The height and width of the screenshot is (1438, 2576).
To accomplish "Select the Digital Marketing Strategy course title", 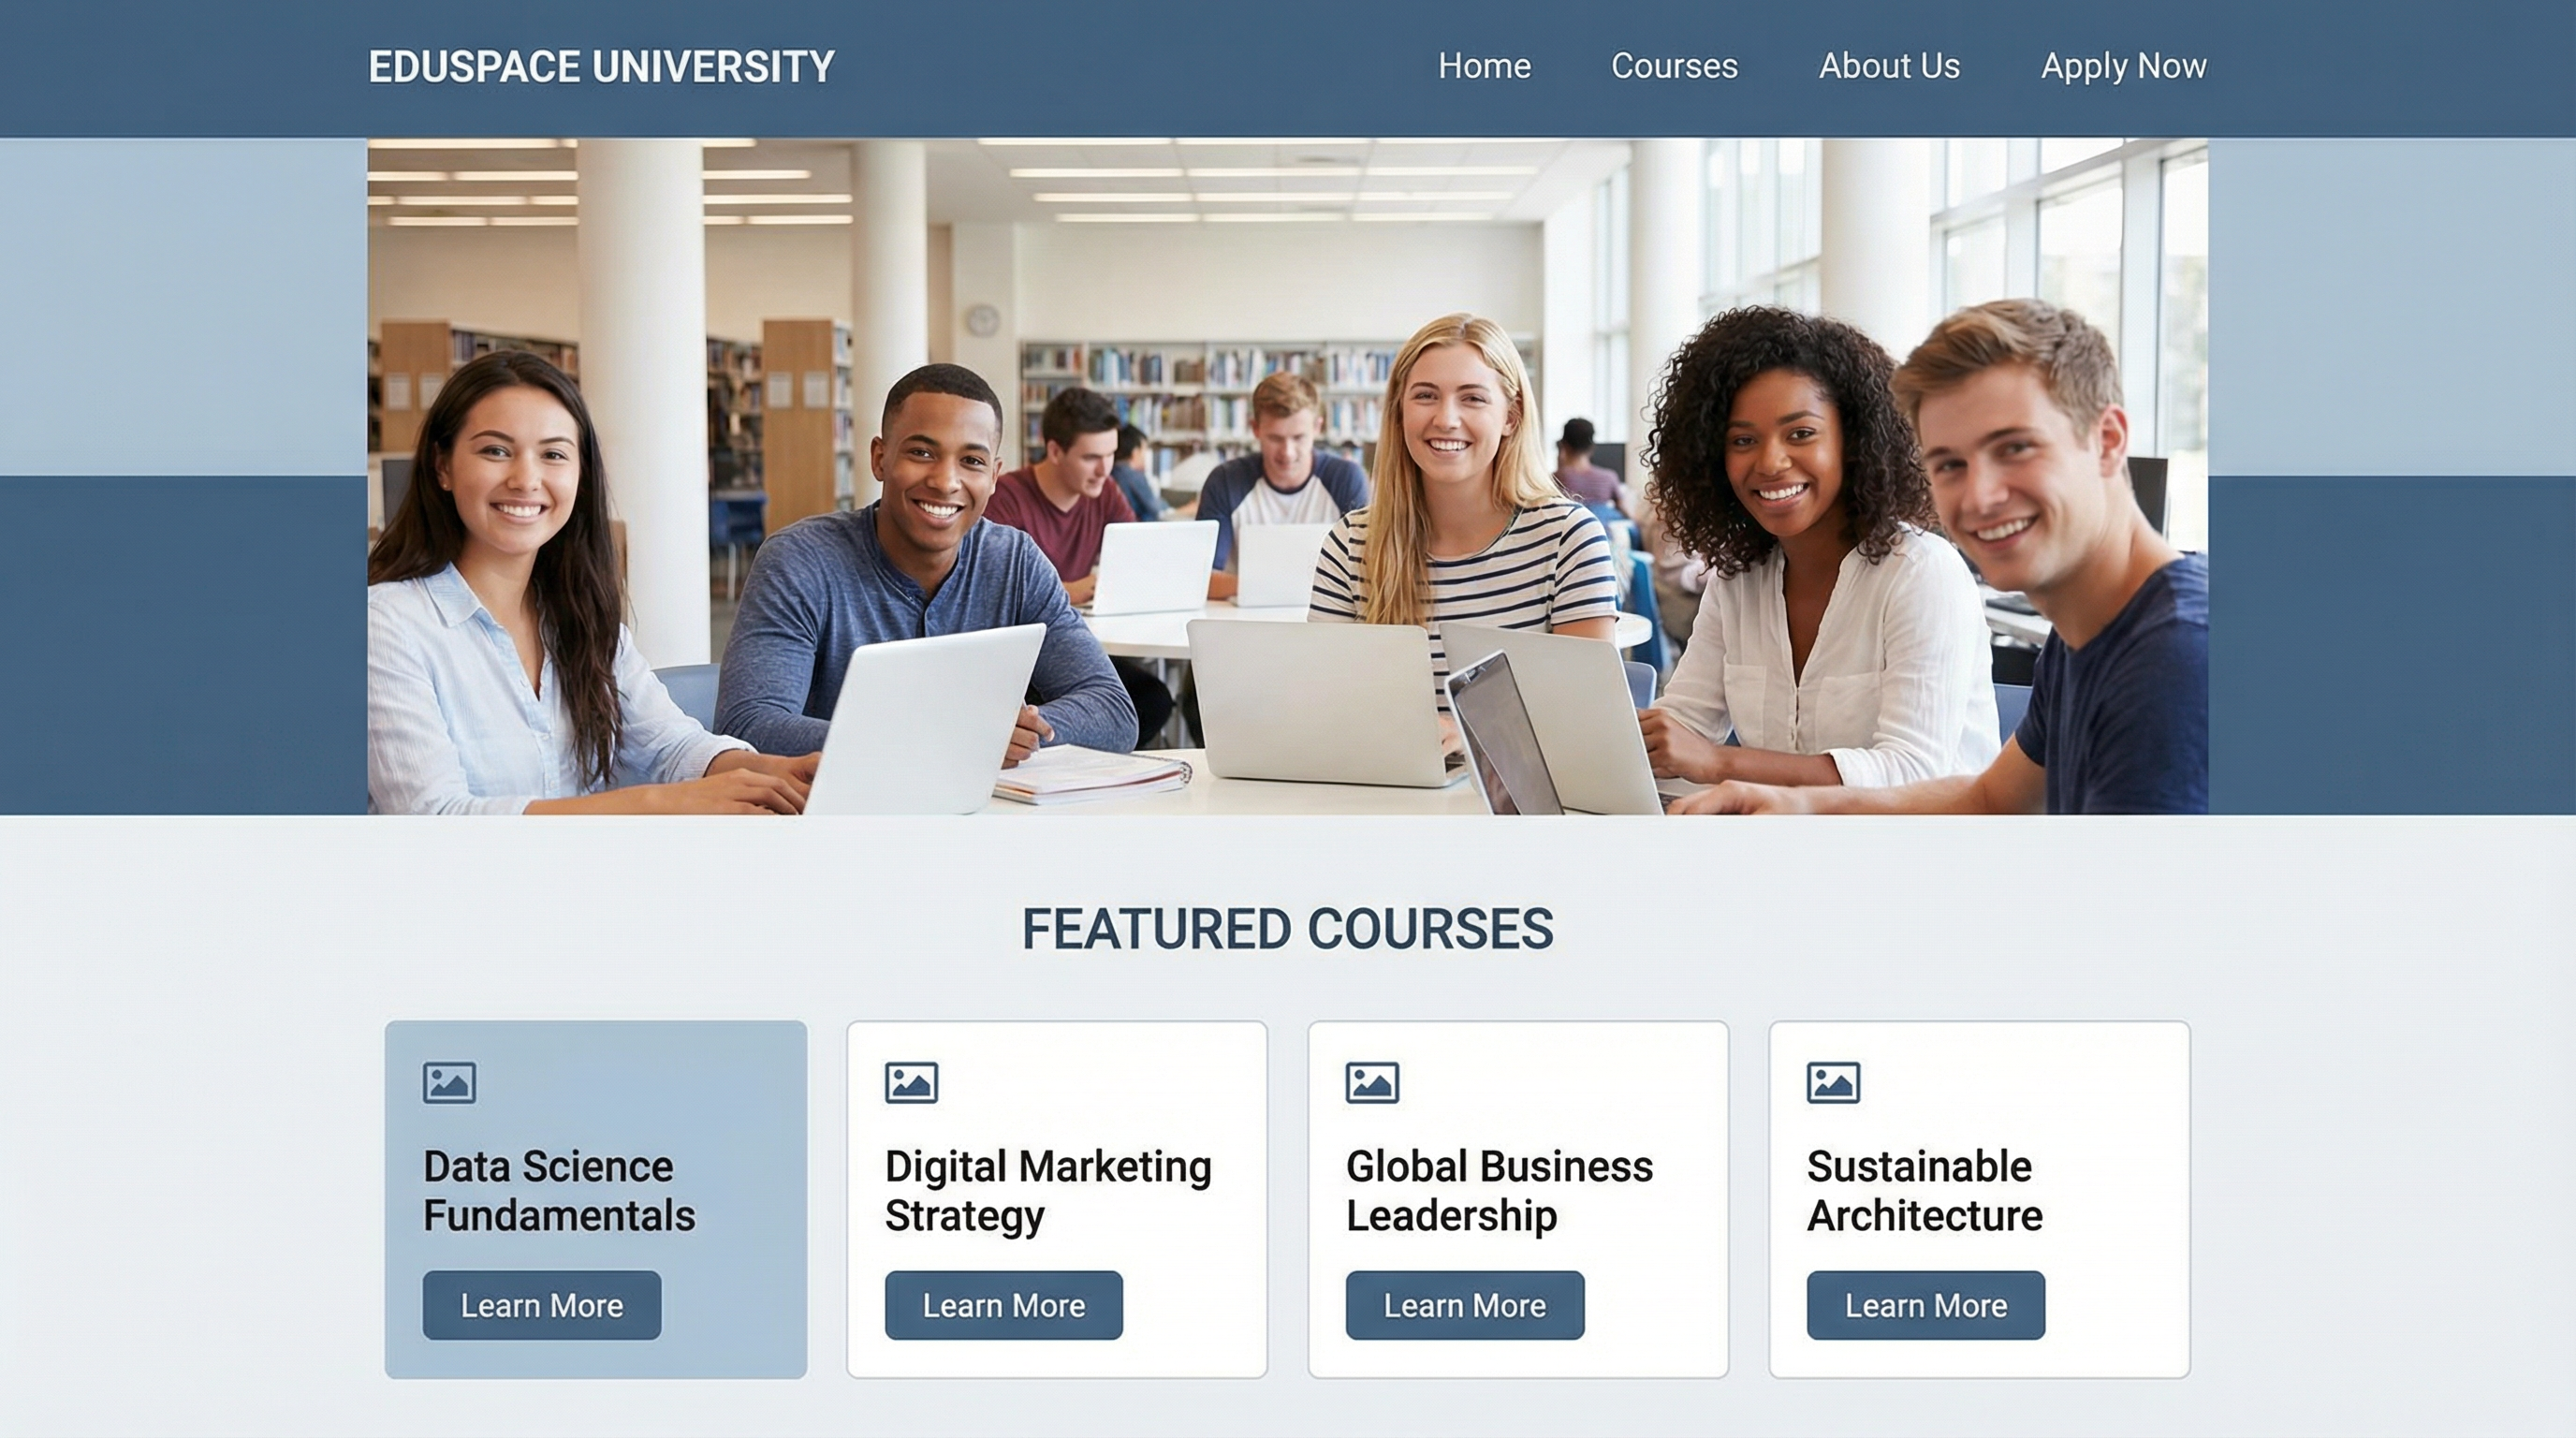I will click(x=1048, y=1191).
